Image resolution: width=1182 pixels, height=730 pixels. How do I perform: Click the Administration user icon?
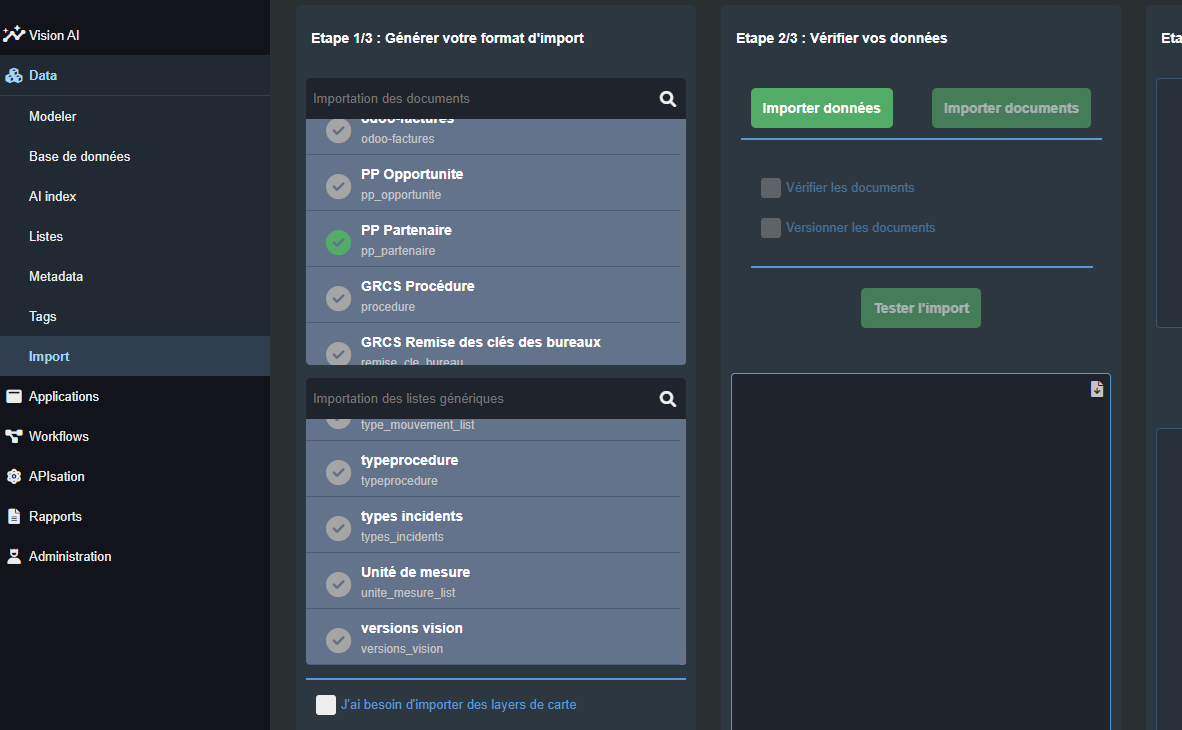point(14,556)
